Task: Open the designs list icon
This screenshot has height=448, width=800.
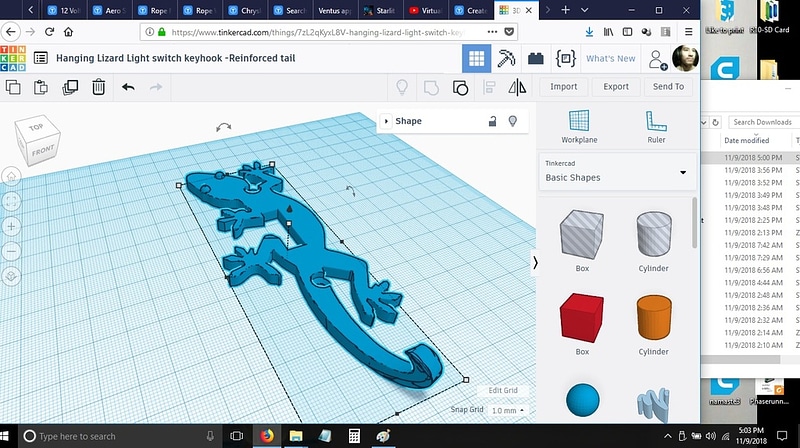Action: pos(41,58)
